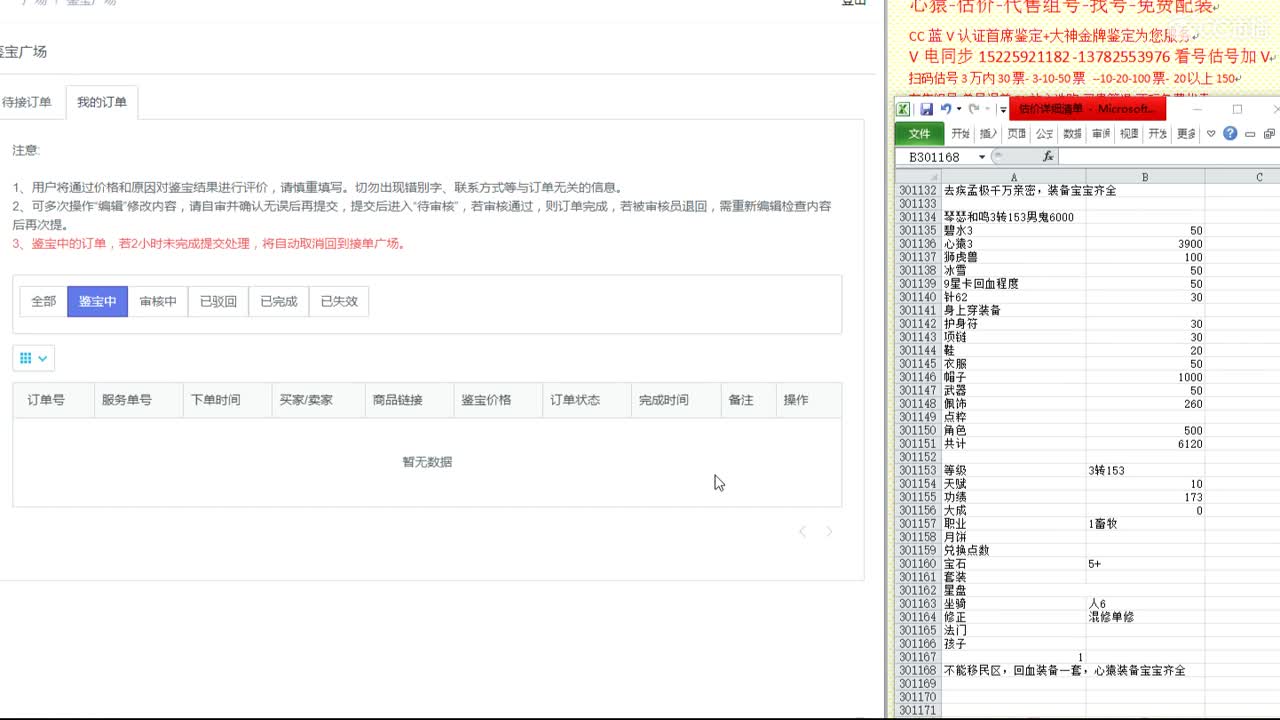Filter orders by 审核中
Screen dimensions: 1280x720
pos(158,301)
